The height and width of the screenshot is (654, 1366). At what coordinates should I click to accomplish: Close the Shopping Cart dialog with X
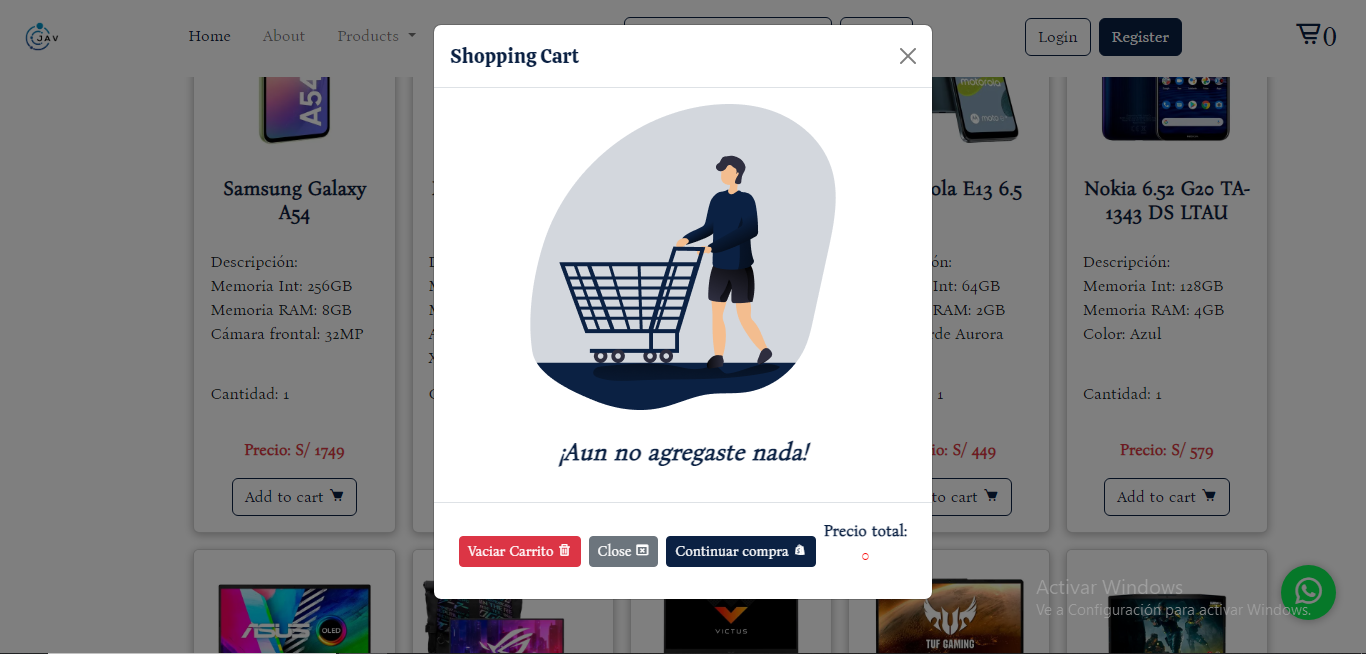(x=907, y=56)
